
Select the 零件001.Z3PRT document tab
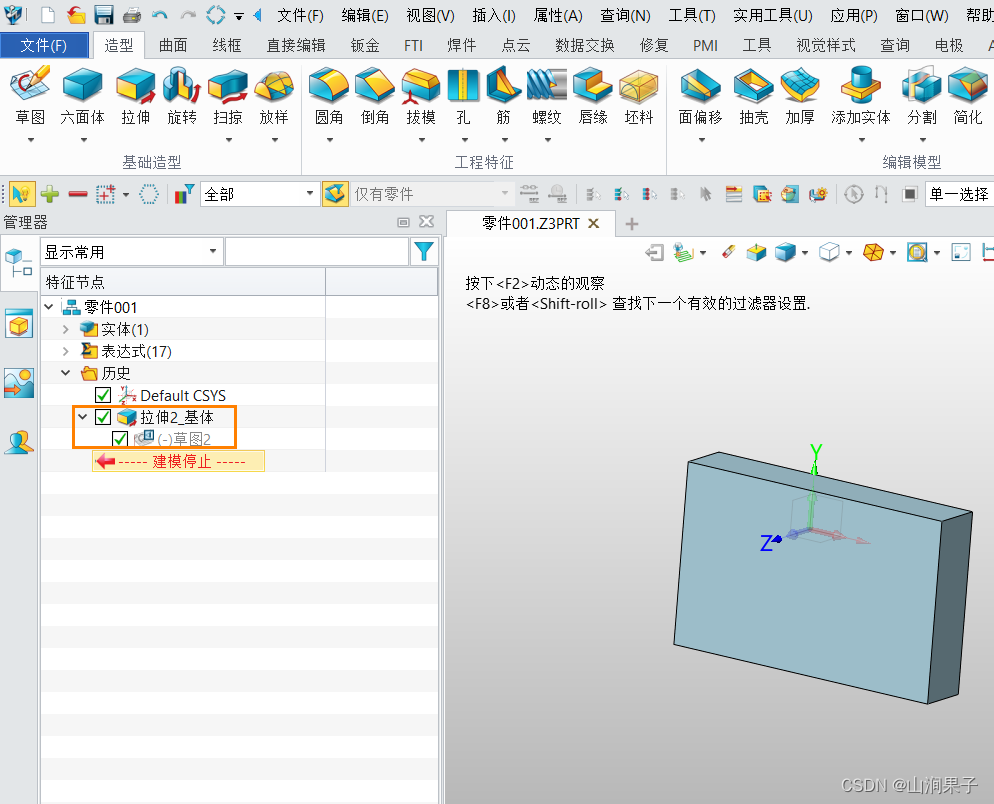coord(531,223)
